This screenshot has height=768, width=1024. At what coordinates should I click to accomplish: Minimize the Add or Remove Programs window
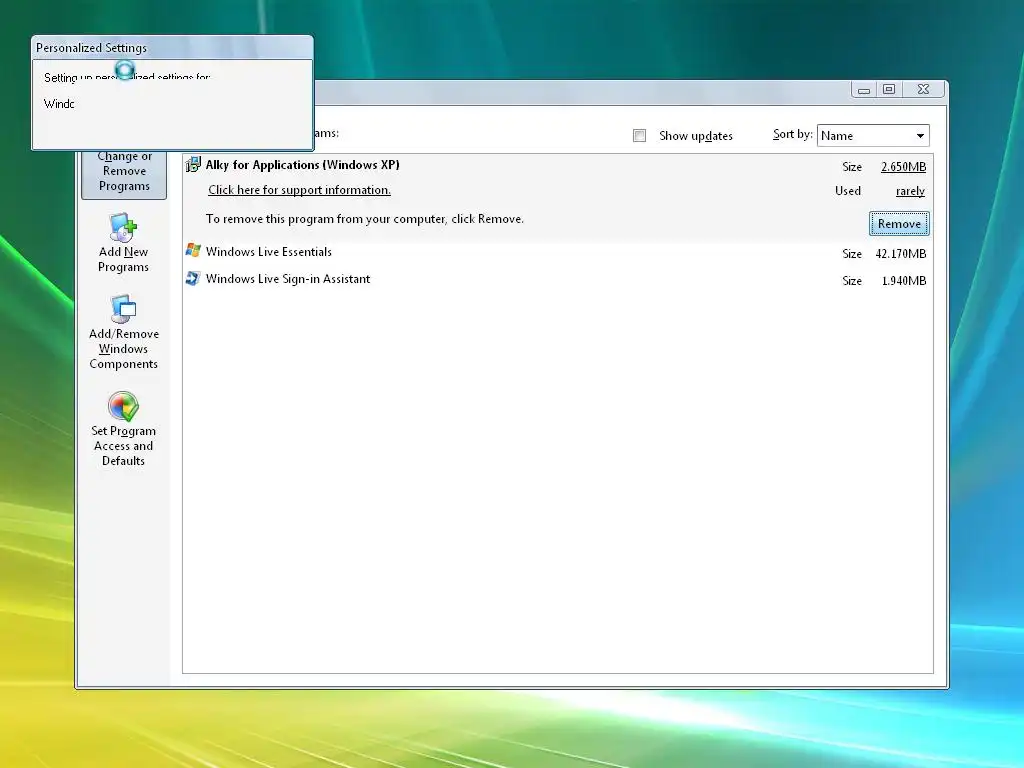pos(864,89)
